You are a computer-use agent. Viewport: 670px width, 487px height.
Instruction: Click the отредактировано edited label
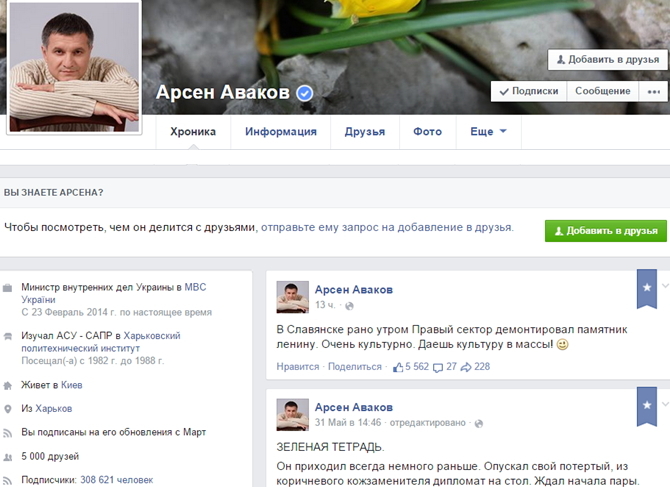[428, 423]
